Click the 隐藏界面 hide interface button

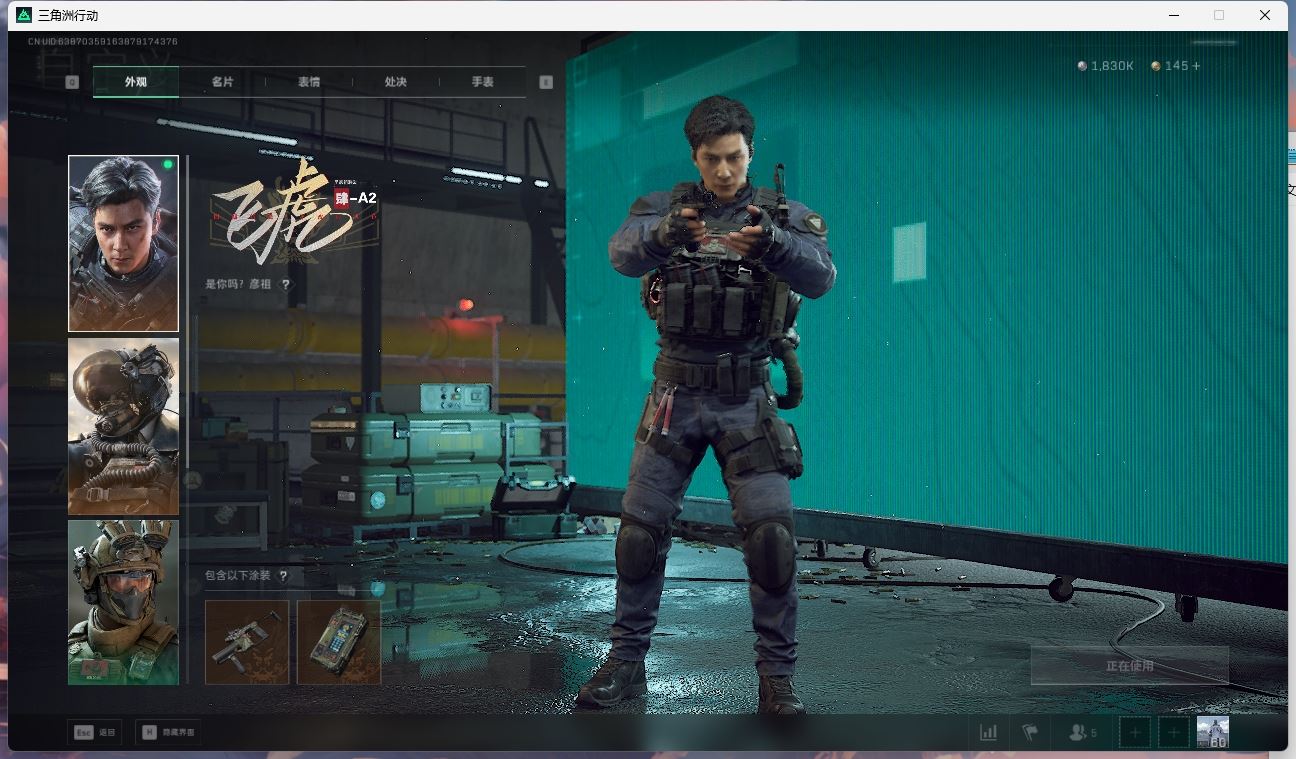pyautogui.click(x=168, y=732)
